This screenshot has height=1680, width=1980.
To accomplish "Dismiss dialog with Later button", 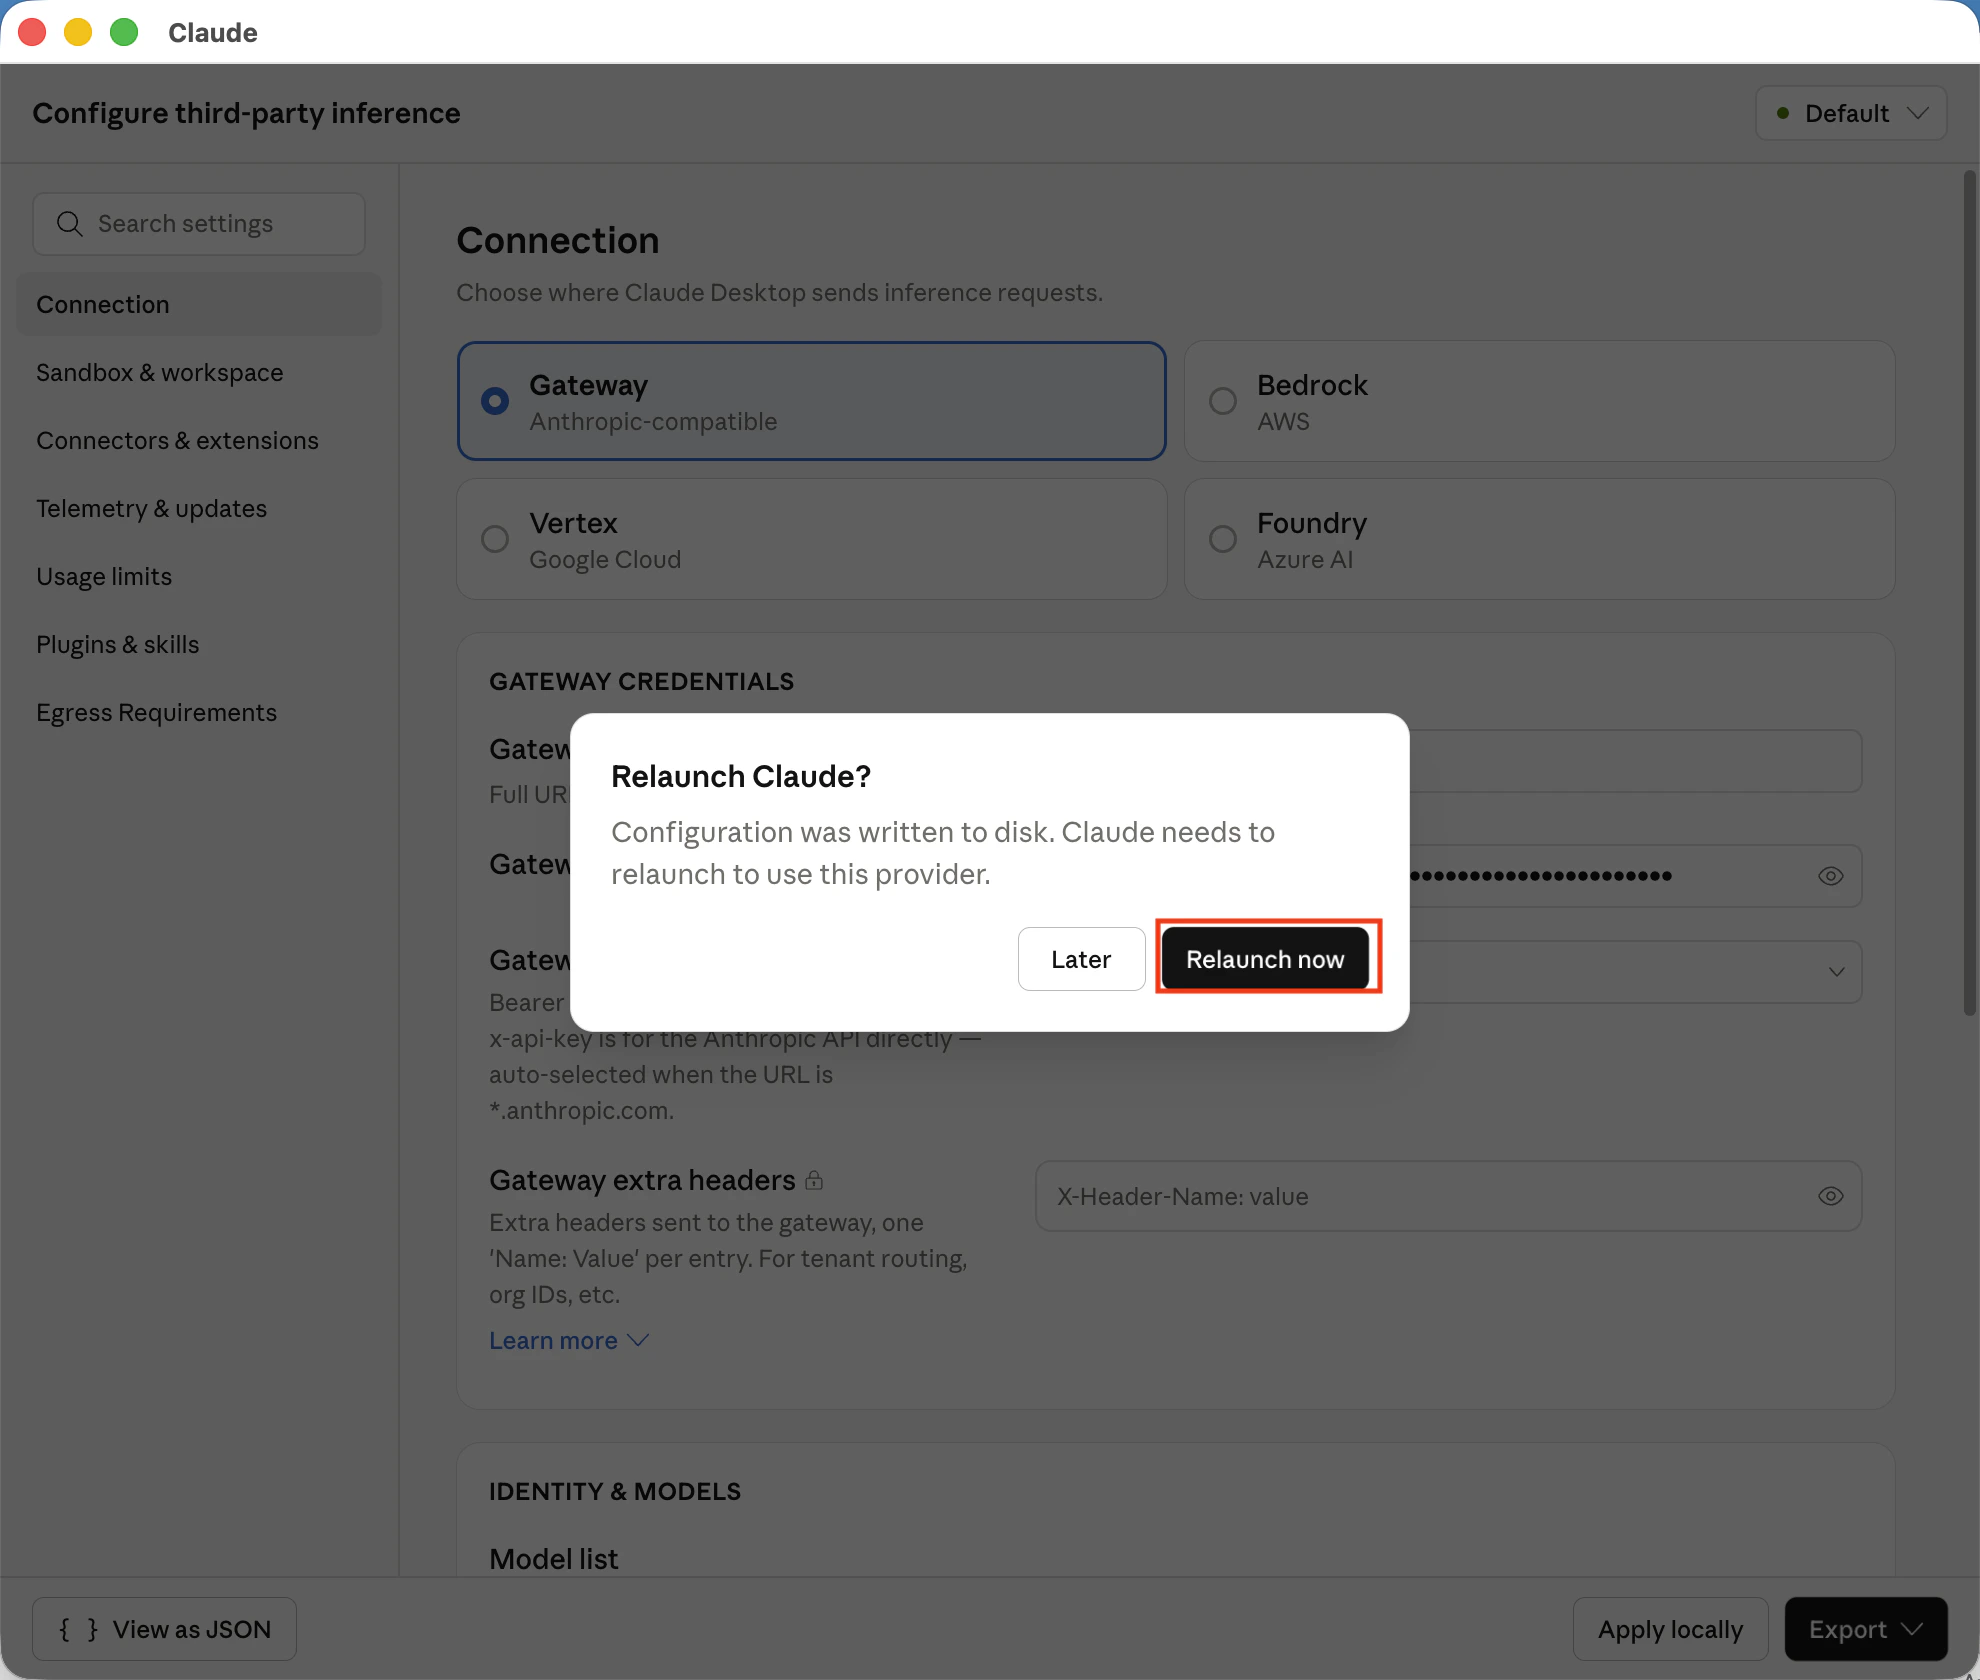I will [x=1081, y=959].
